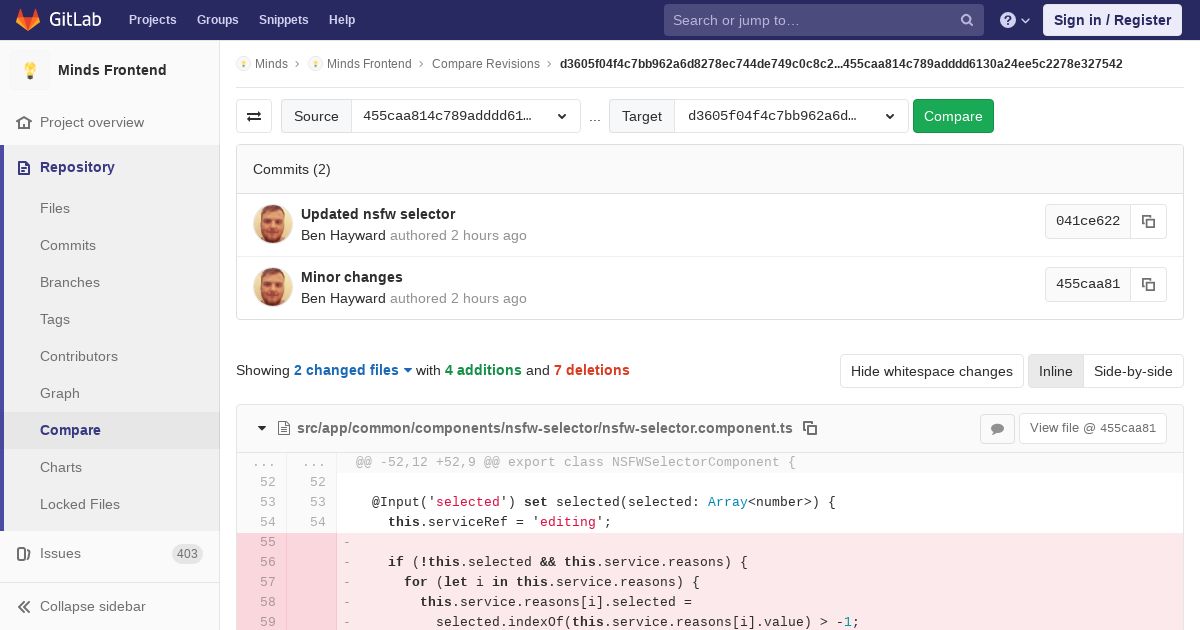The width and height of the screenshot is (1200, 630).
Task: Click Minds group icon in breadcrumb
Action: 243,63
